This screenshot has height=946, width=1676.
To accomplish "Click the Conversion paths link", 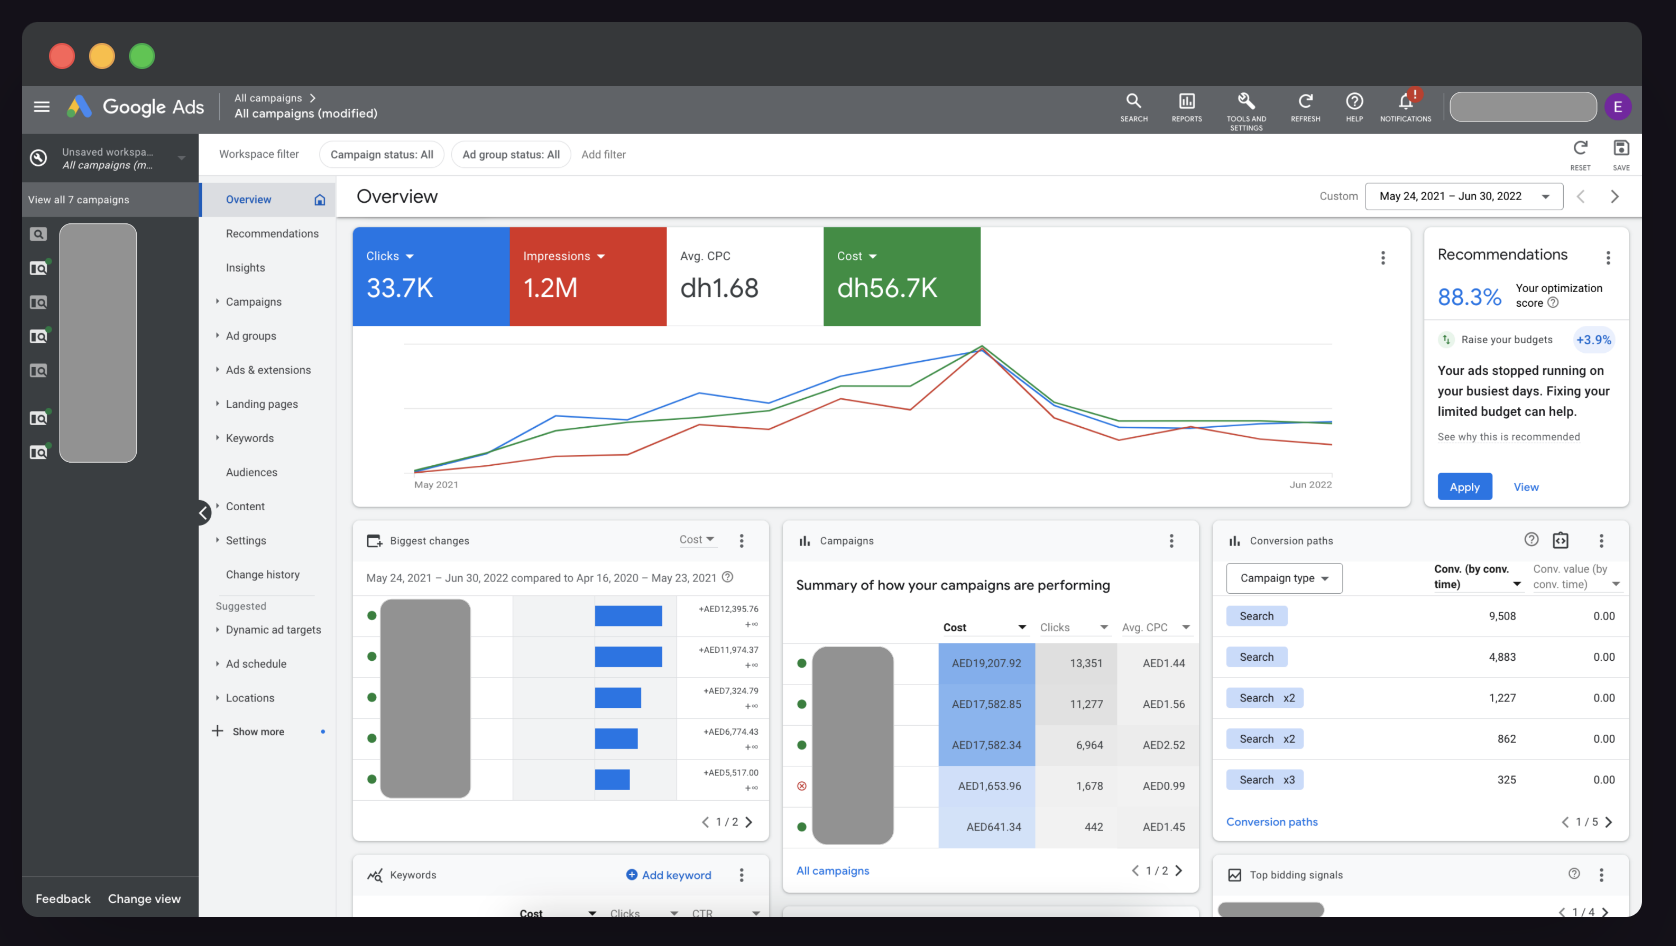I will 1272,822.
